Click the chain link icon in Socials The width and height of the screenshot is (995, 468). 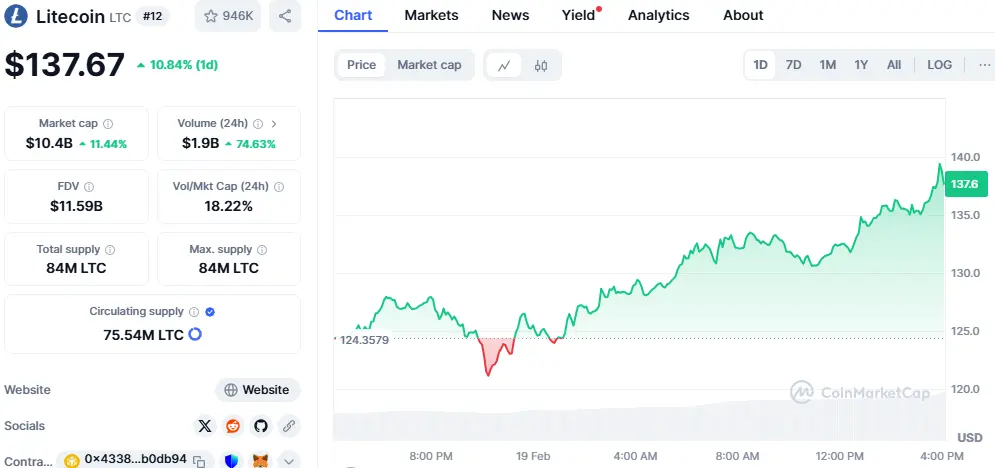click(288, 426)
